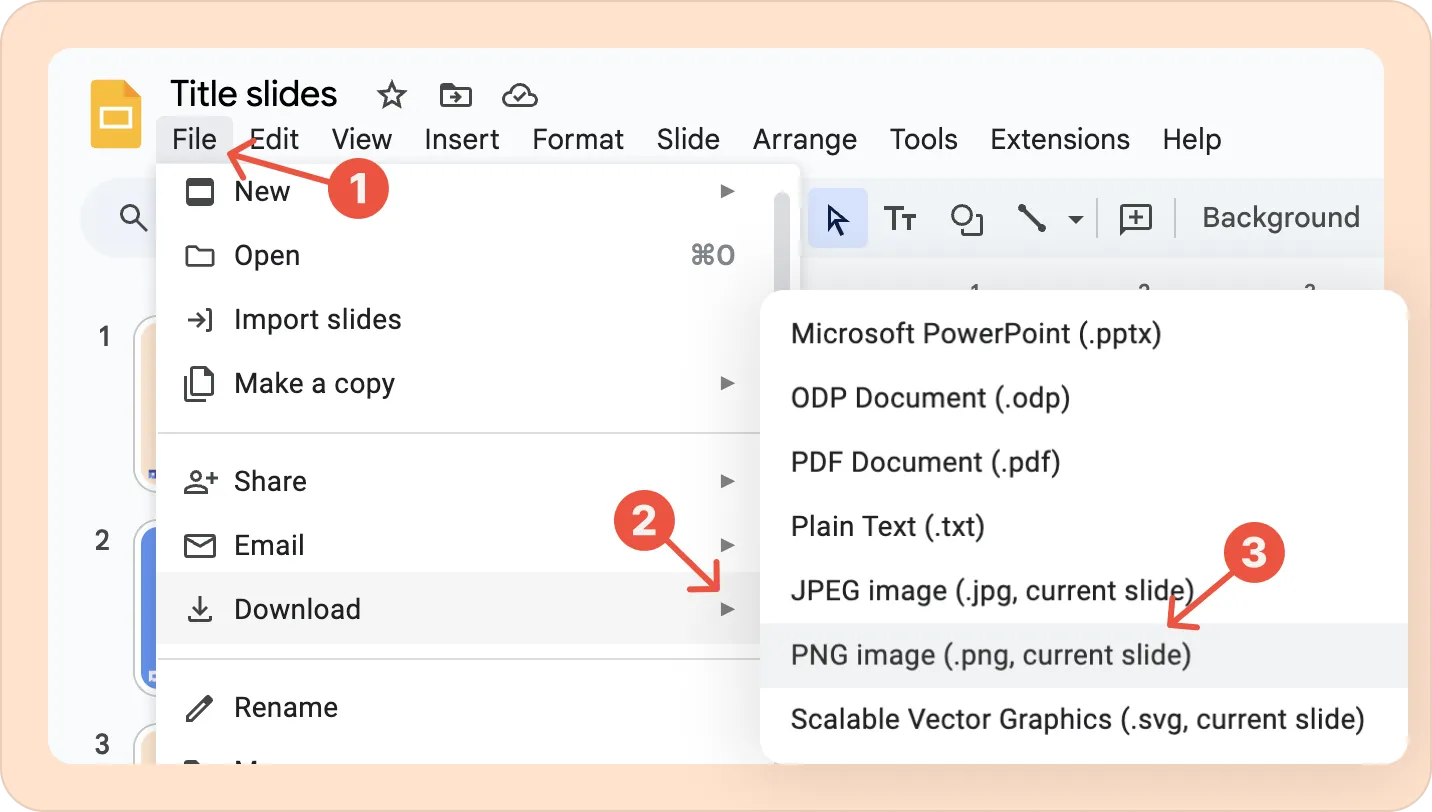Open the View menu
This screenshot has height=812, width=1432.
click(x=362, y=139)
